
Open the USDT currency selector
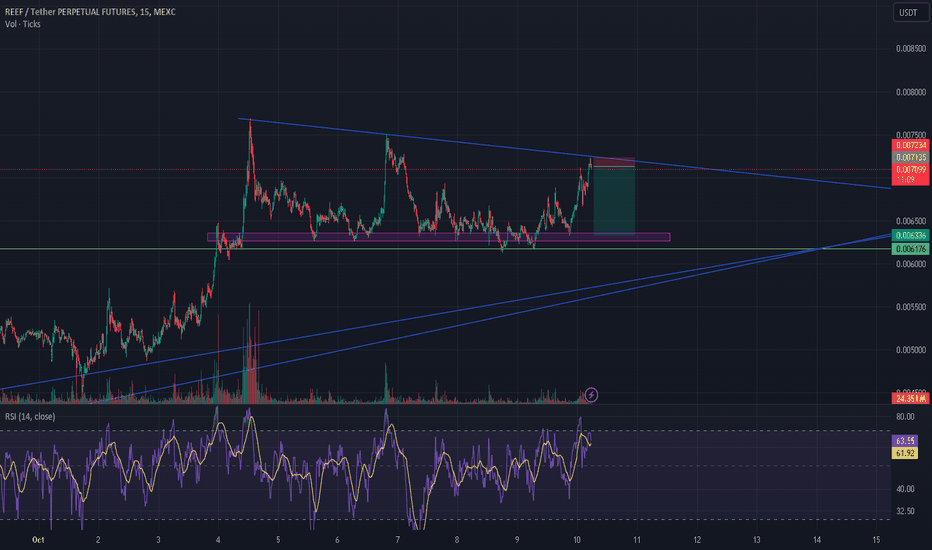coord(909,12)
